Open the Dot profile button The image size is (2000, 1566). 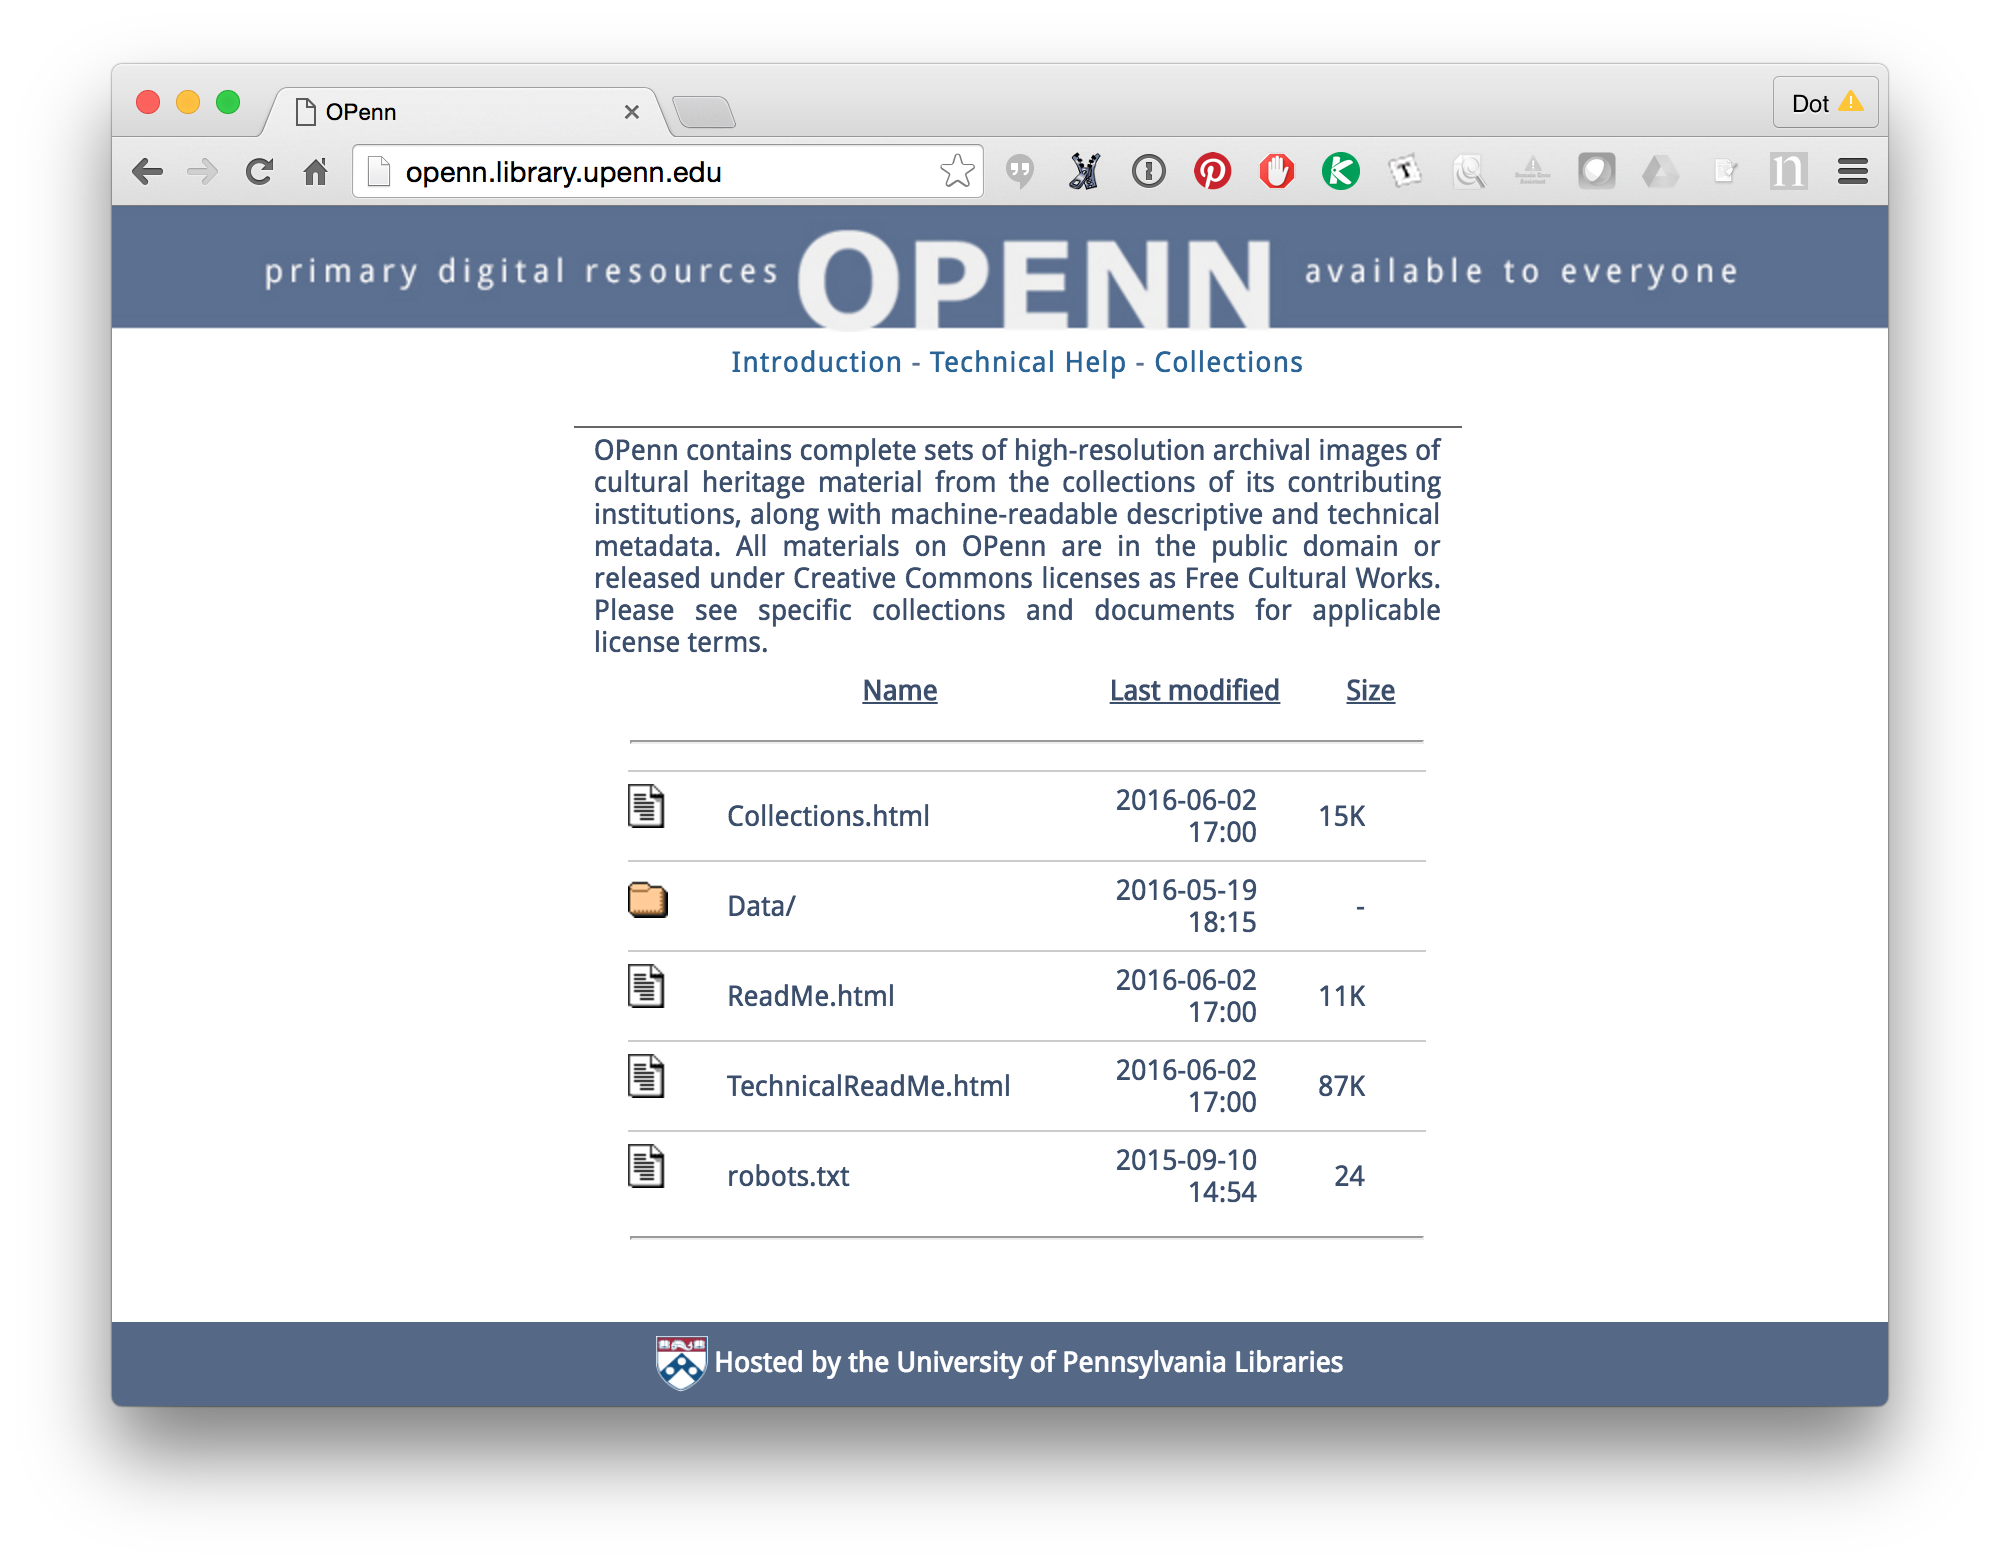click(1825, 102)
